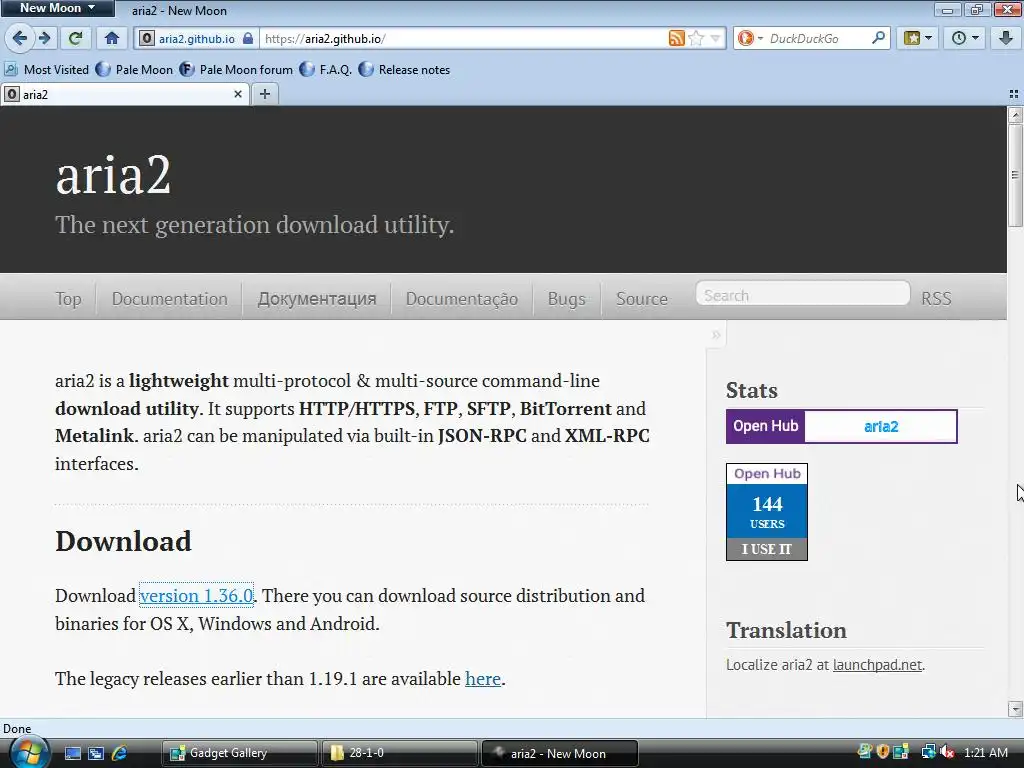Close the aria2 tab
This screenshot has height=768, width=1024.
(x=238, y=94)
